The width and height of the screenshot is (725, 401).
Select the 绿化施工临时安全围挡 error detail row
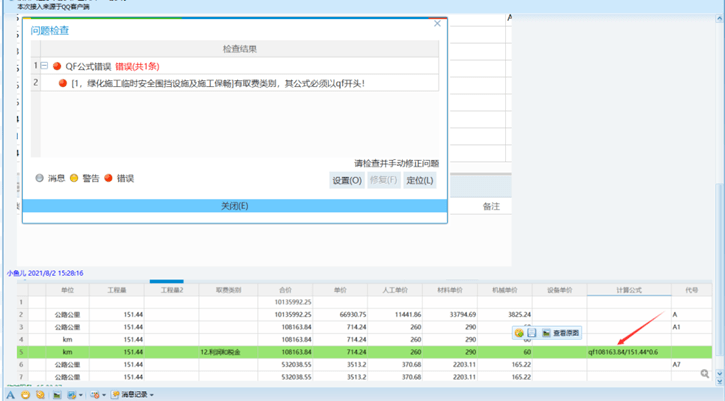239,83
